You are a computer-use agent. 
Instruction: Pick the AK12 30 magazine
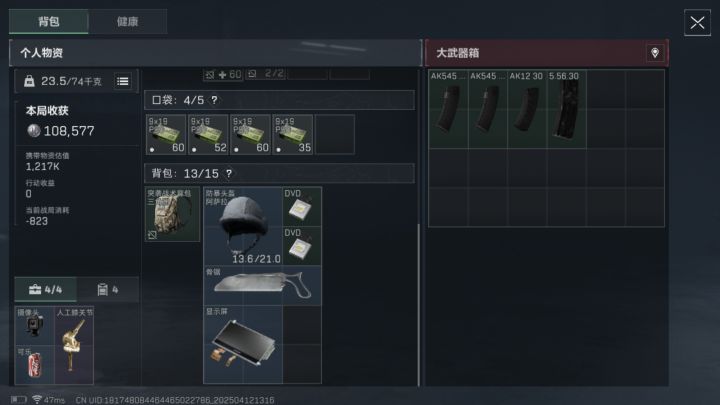(527, 109)
